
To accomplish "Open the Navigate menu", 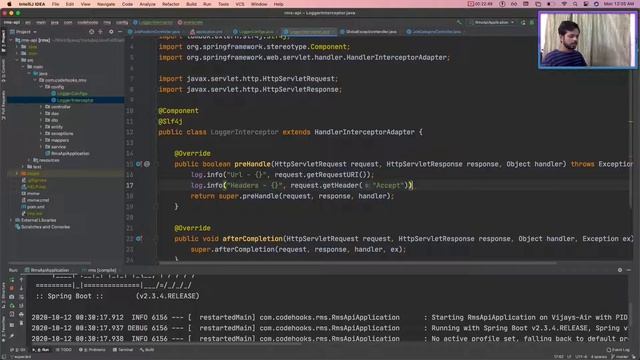I will (106, 4).
